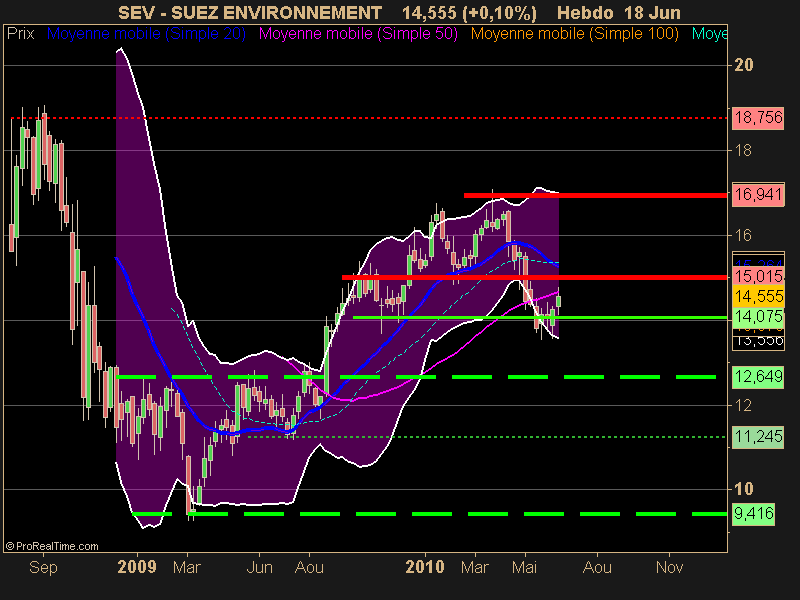Viewport: 800px width, 600px height.
Task: Click the 16,941 resistance price label
Action: pyautogui.click(x=758, y=194)
